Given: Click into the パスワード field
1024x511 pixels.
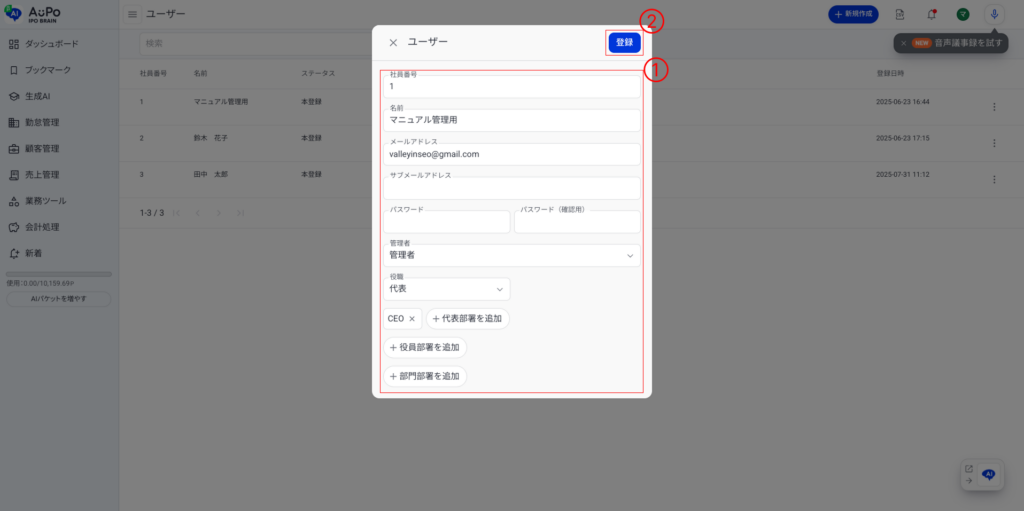Looking at the screenshot, I should point(446,222).
